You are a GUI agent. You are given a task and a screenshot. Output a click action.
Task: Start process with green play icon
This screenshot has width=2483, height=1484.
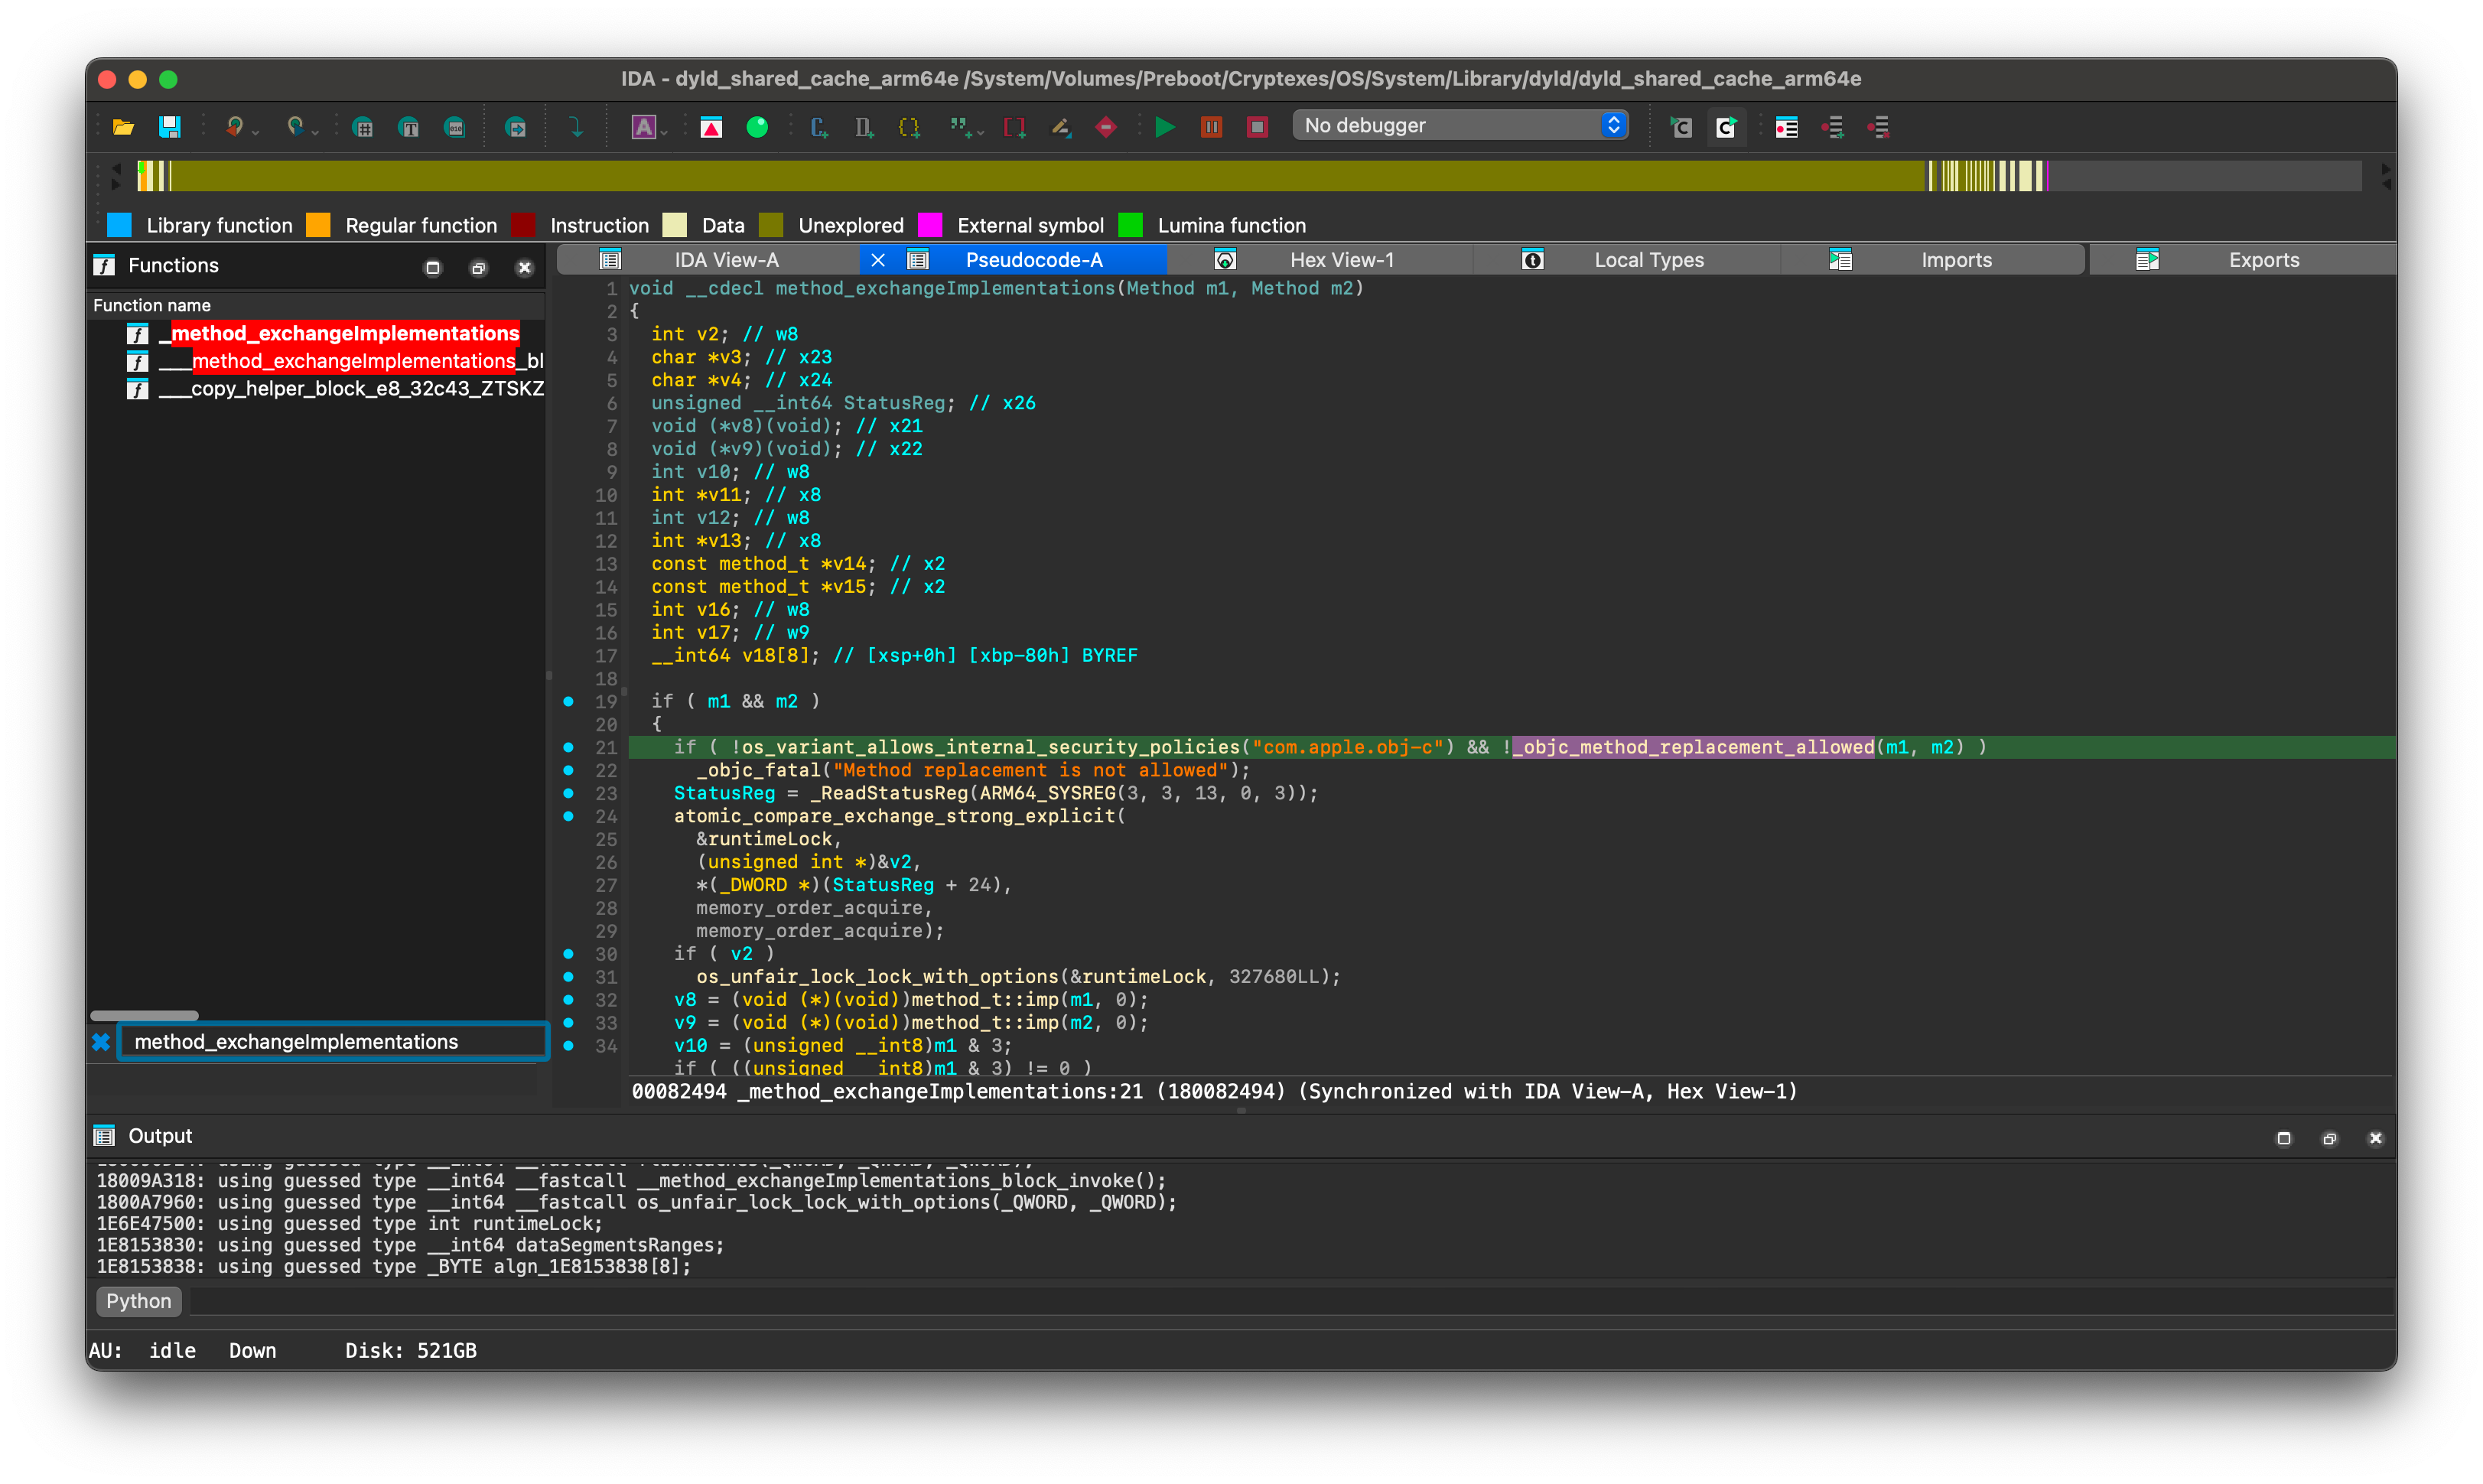[1165, 127]
